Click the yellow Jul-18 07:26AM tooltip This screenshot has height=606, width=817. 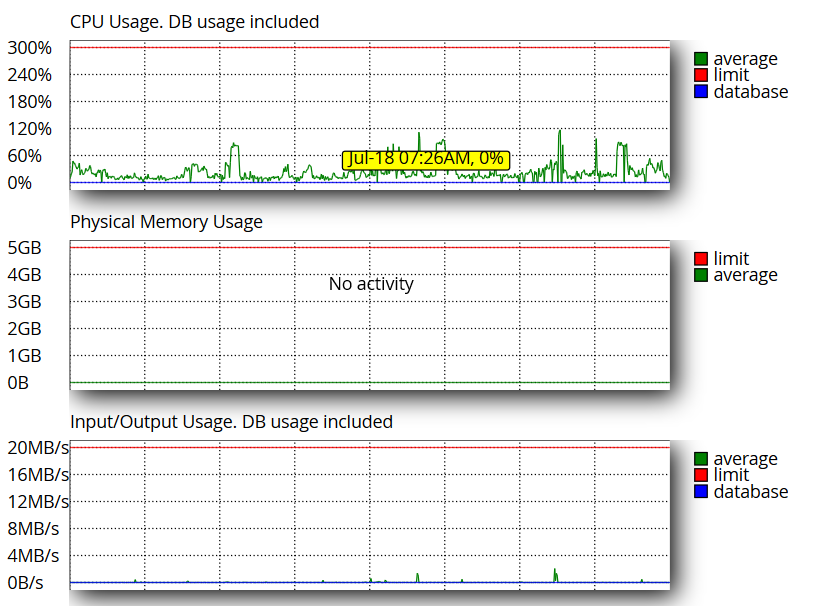pyautogui.click(x=426, y=159)
